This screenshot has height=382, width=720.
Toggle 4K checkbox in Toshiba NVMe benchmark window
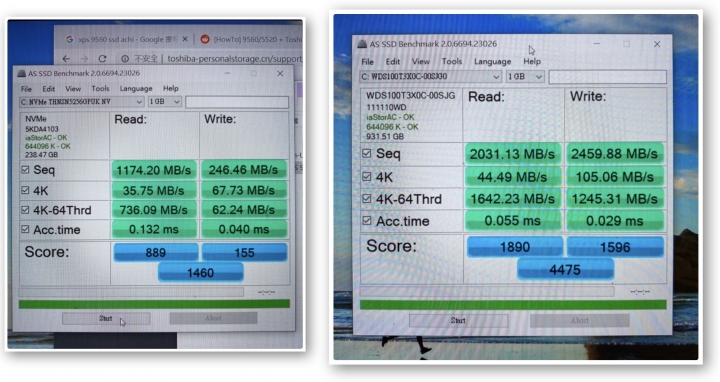click(25, 190)
